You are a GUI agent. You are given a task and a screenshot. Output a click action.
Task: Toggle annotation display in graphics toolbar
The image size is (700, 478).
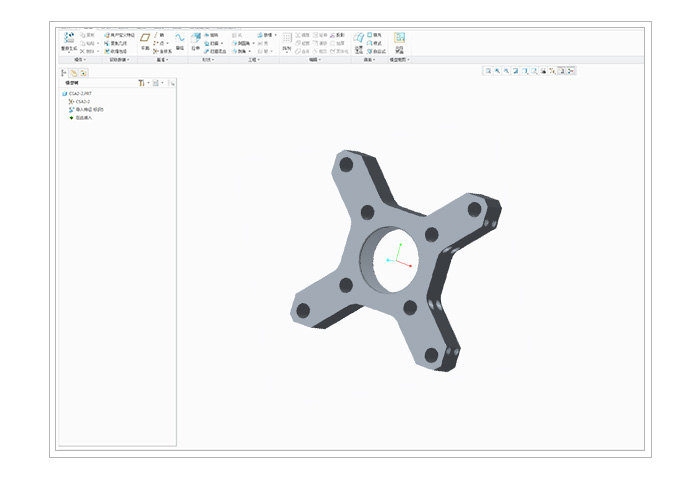pos(561,71)
